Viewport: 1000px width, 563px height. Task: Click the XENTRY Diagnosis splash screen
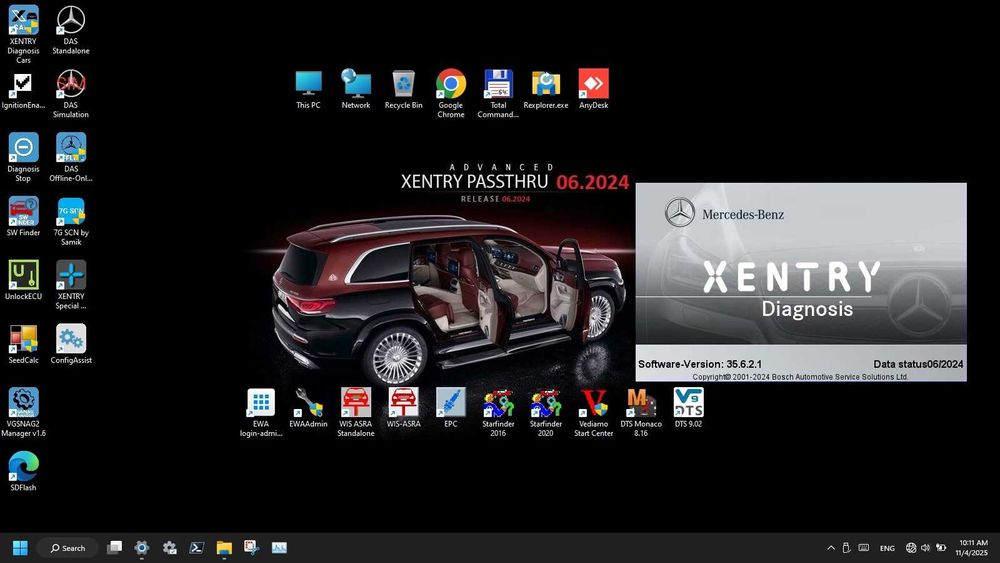tap(801, 282)
